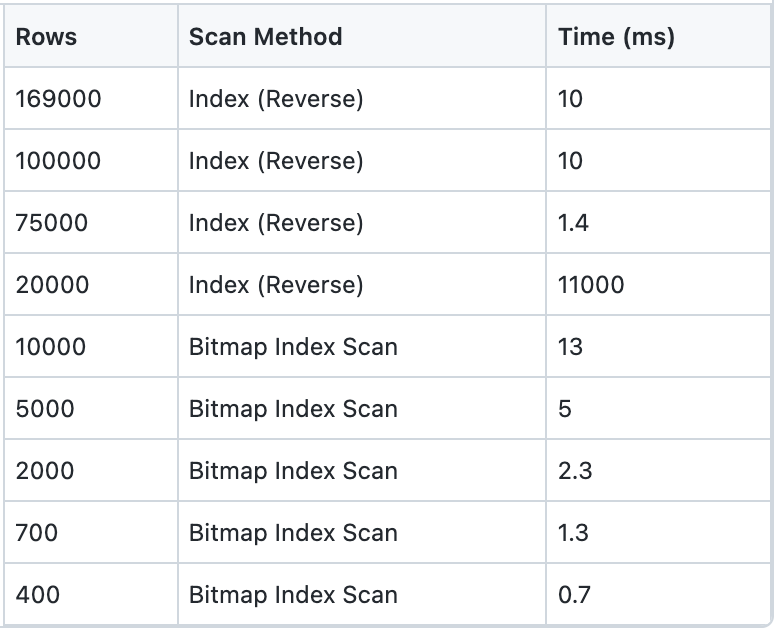This screenshot has width=776, height=632.
Task: Select the 169000 rows cell
Action: [x=91, y=98]
